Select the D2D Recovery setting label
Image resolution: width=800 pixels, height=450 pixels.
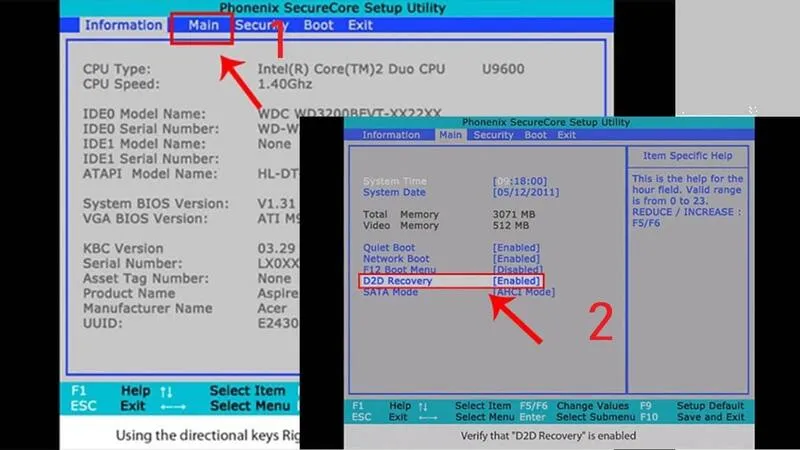point(398,282)
